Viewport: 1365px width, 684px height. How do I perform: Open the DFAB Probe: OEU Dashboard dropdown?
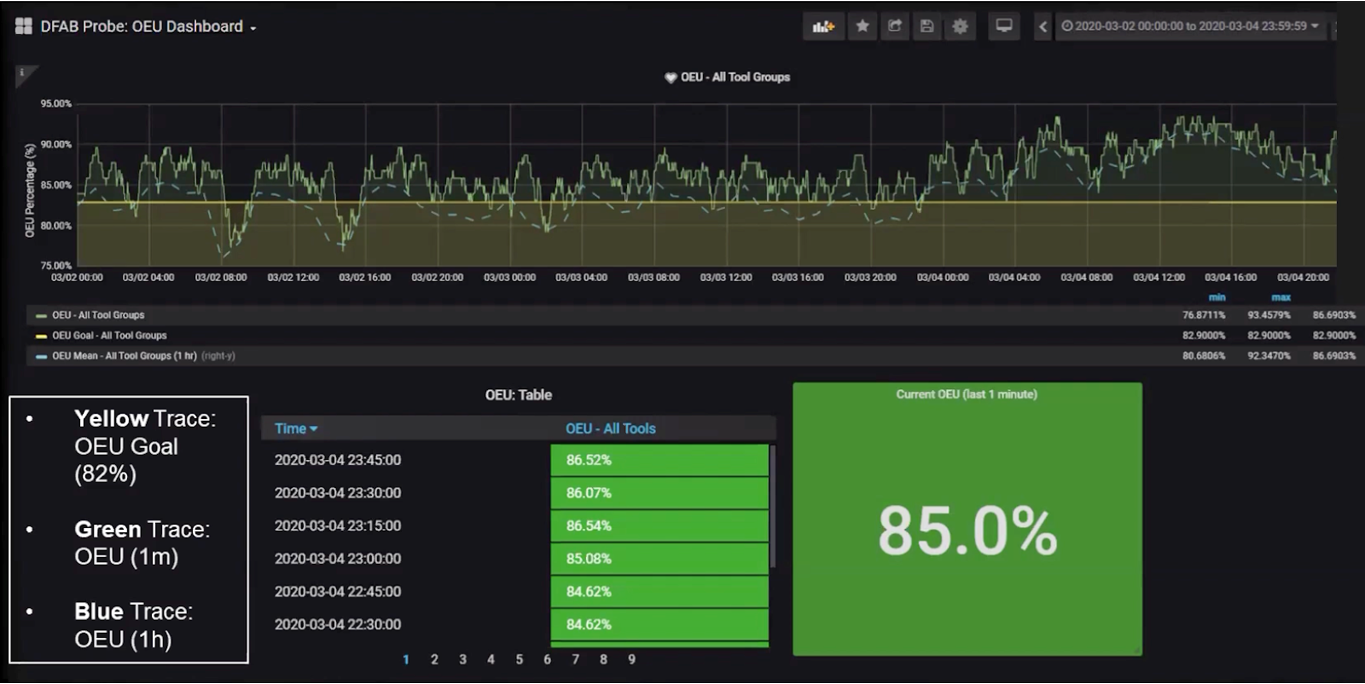(x=148, y=26)
